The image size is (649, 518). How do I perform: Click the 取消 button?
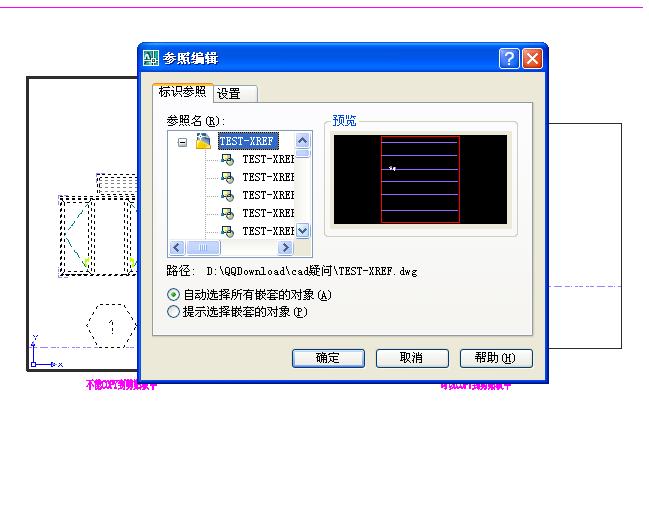coord(412,358)
